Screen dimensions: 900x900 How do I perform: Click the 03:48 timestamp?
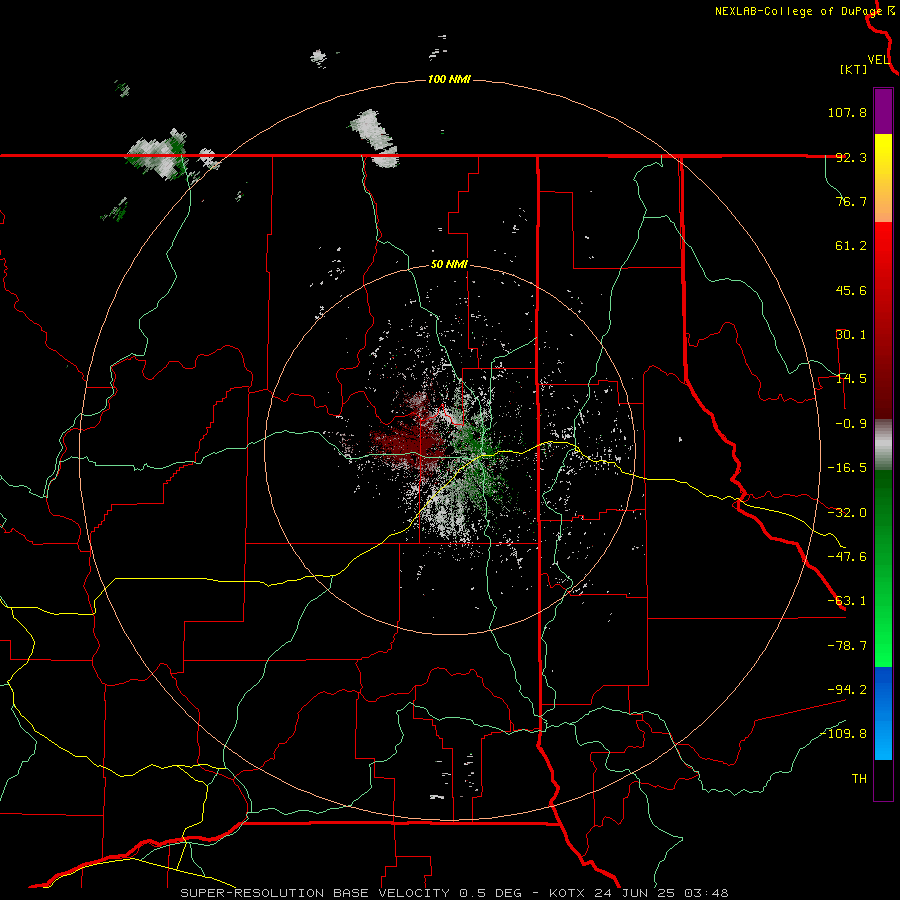pyautogui.click(x=709, y=893)
